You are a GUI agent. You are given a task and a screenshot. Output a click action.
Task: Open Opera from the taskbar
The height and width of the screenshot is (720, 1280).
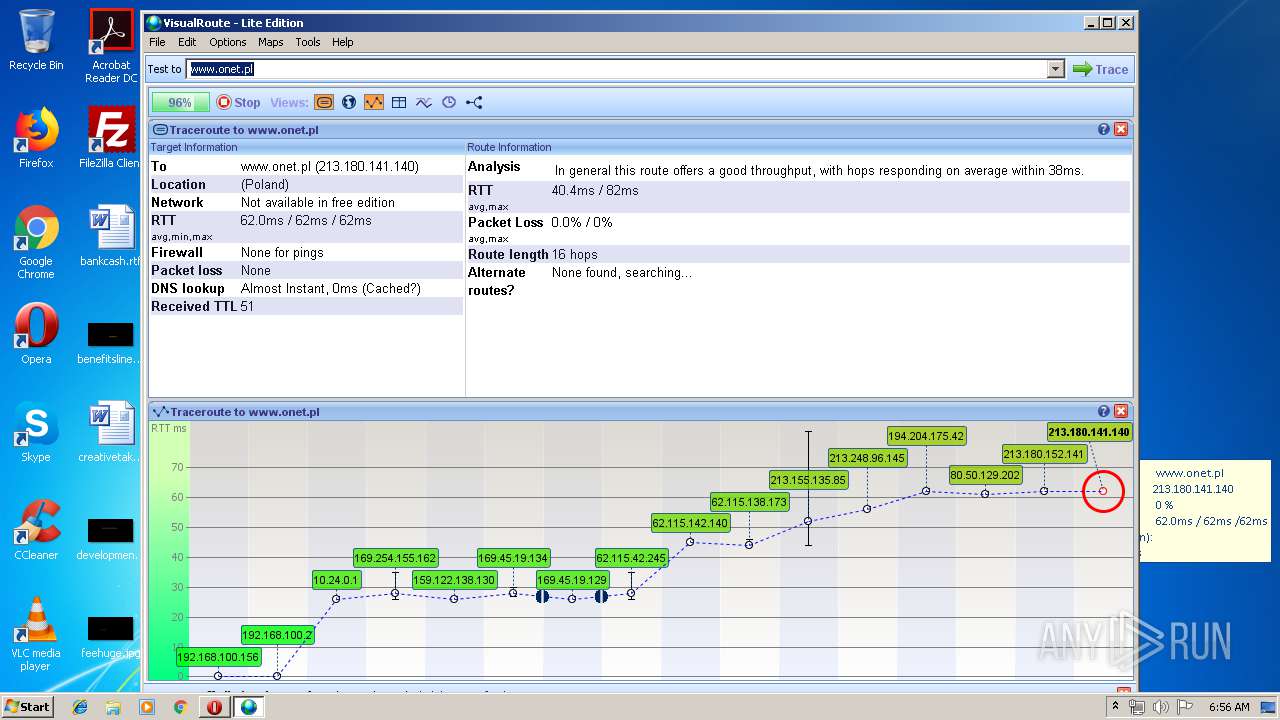click(x=214, y=707)
